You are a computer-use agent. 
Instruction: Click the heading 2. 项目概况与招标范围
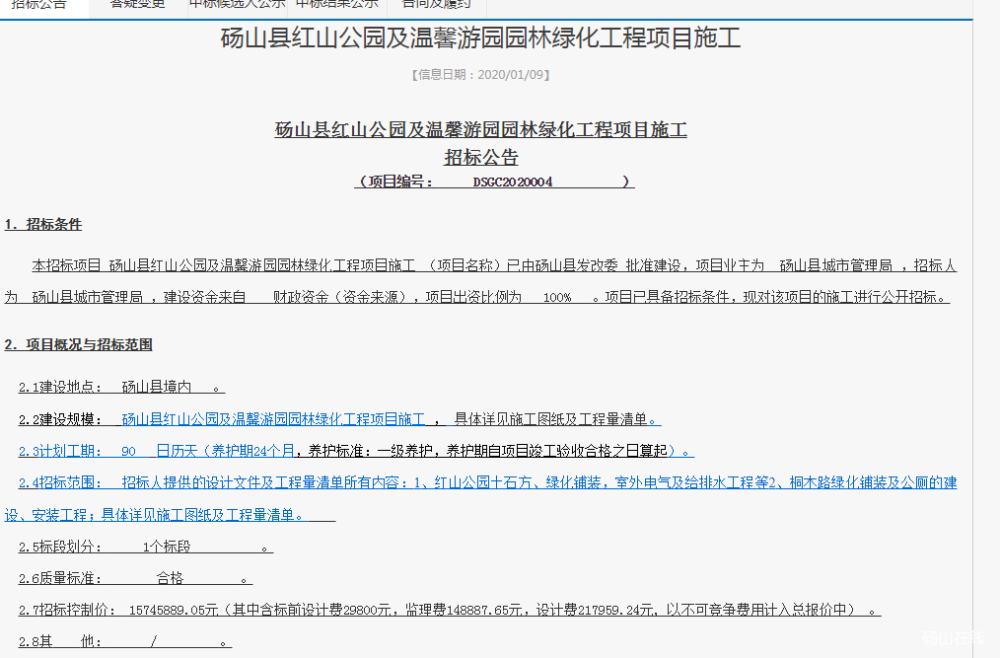coord(78,345)
